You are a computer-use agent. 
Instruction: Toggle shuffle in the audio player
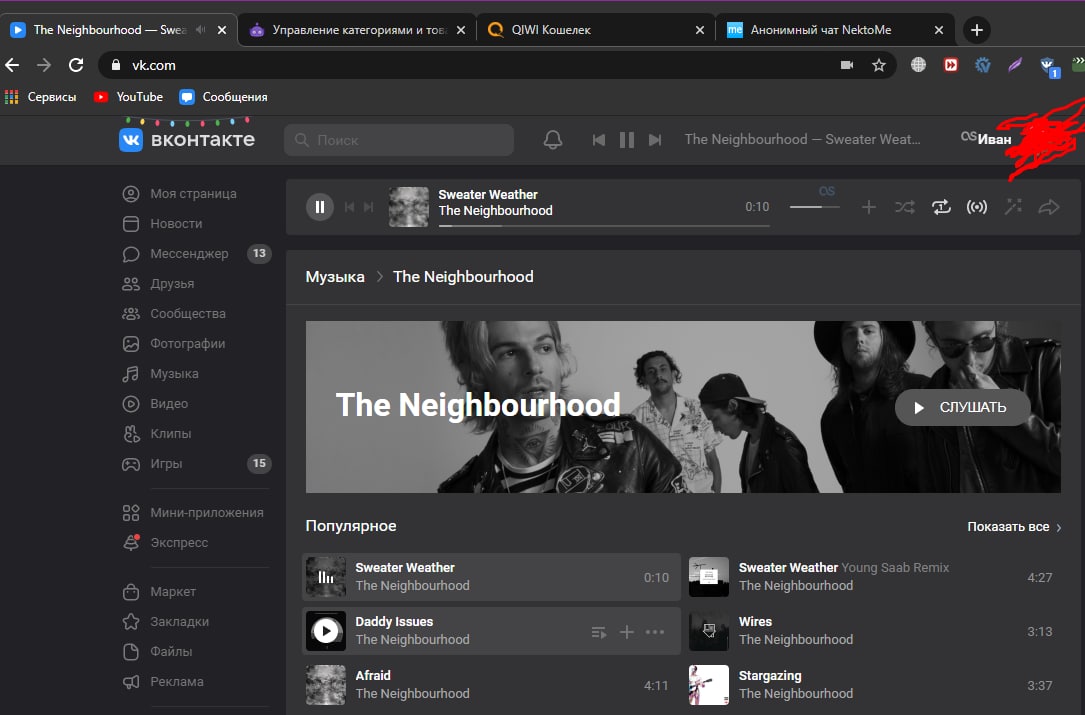tap(904, 207)
